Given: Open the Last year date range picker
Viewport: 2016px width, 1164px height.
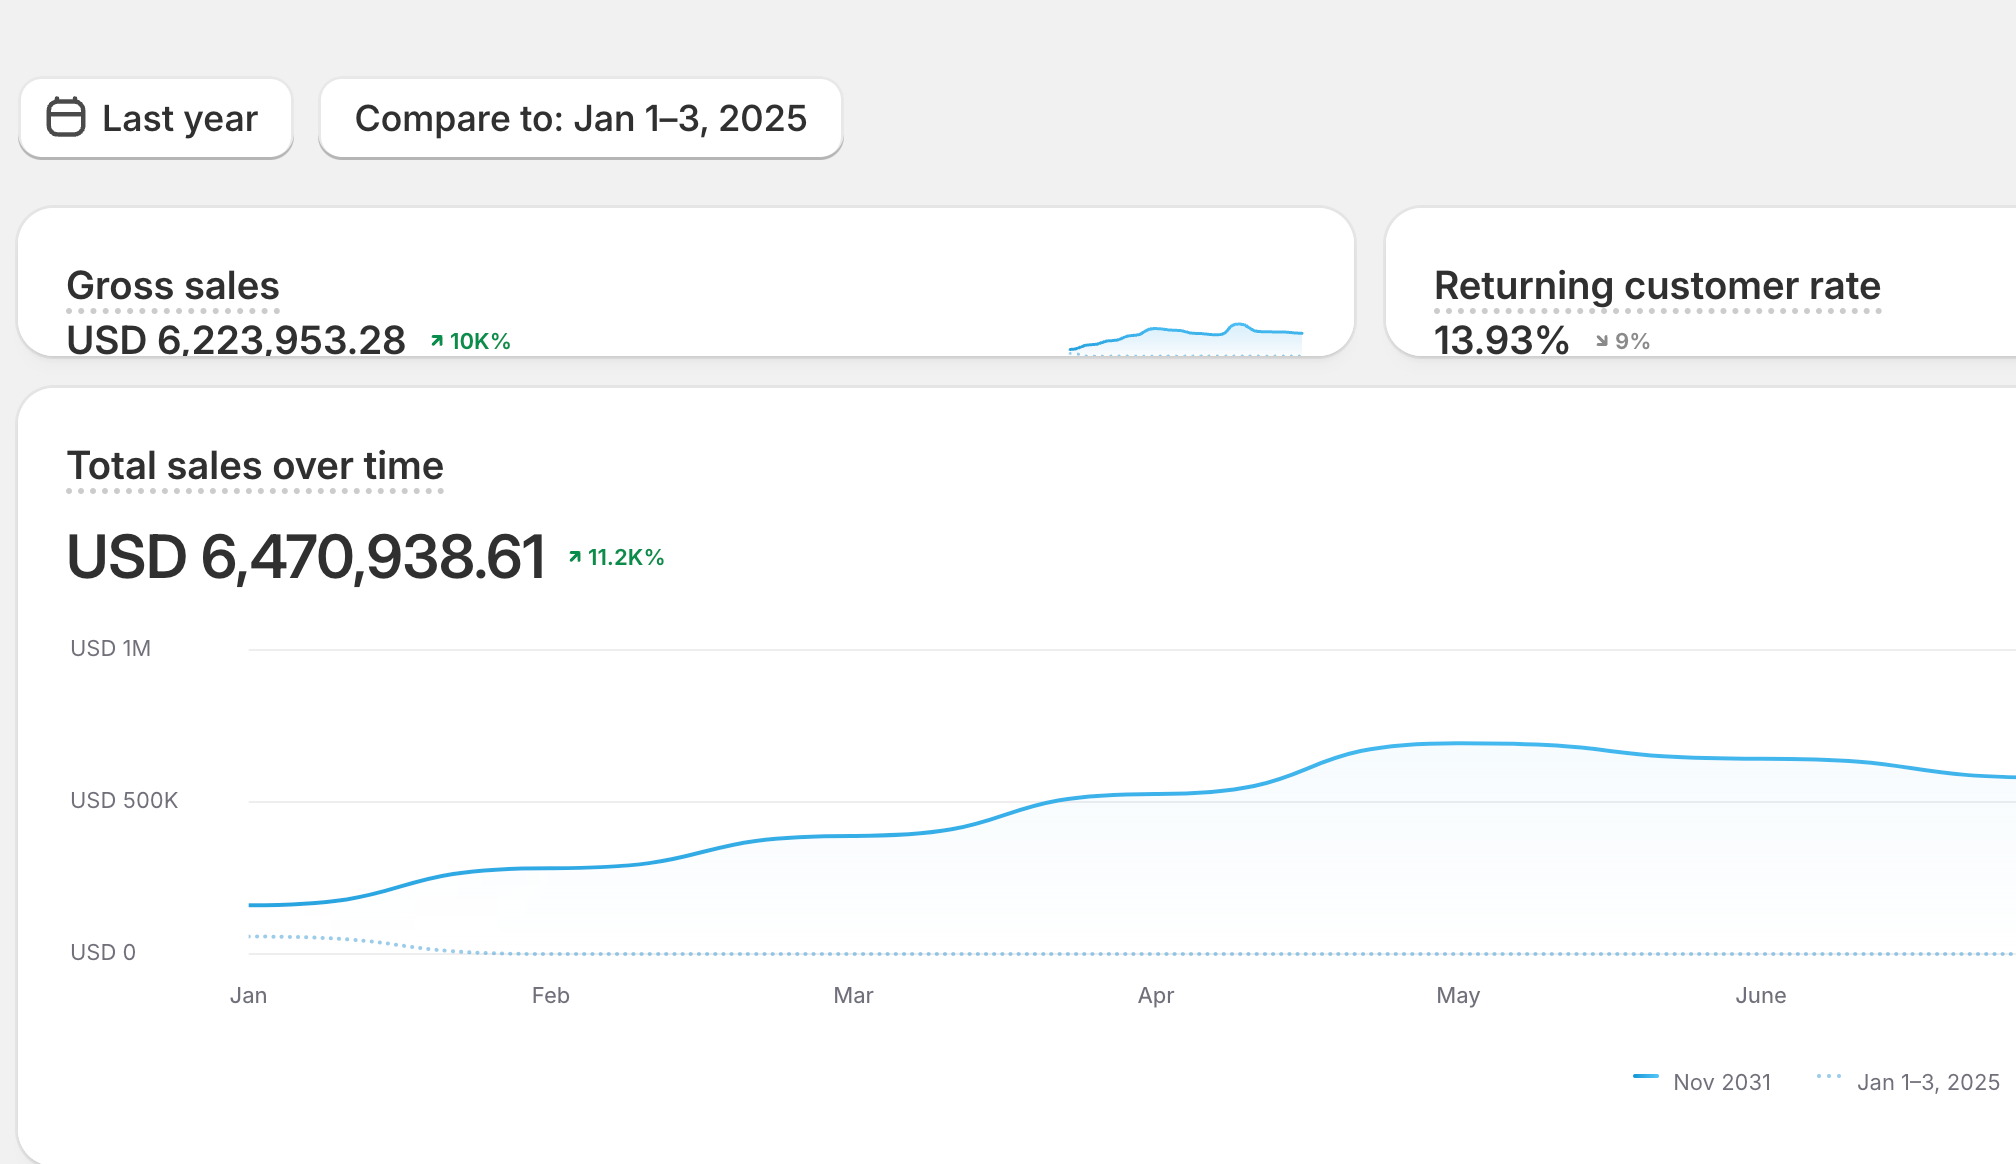Looking at the screenshot, I should 156,118.
